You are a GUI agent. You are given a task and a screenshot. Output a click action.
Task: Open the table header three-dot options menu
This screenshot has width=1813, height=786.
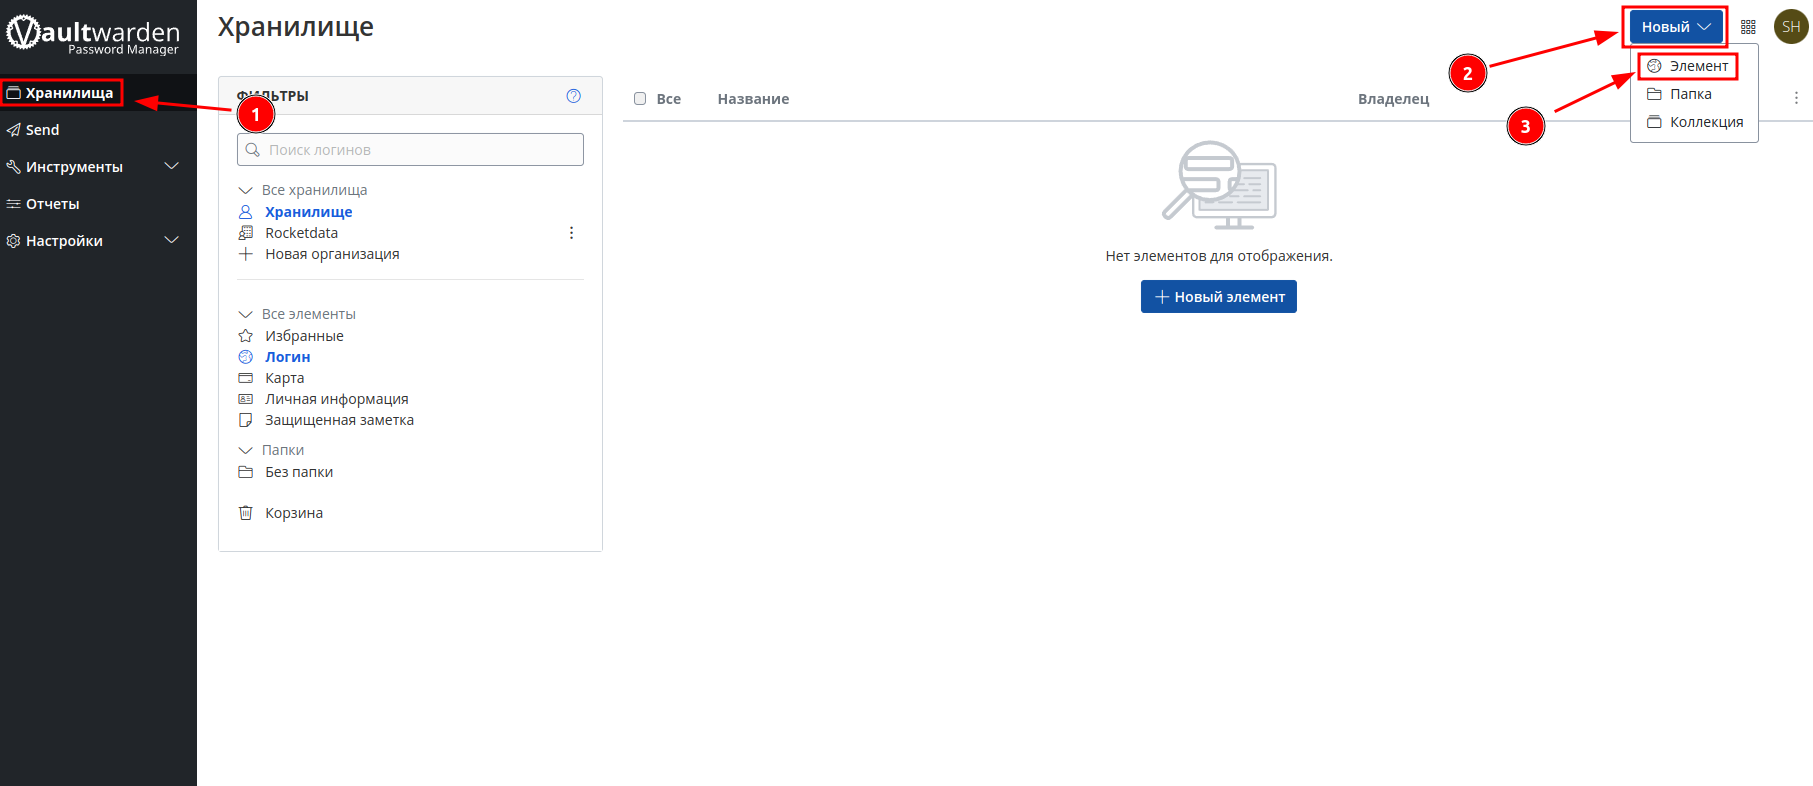[1796, 98]
